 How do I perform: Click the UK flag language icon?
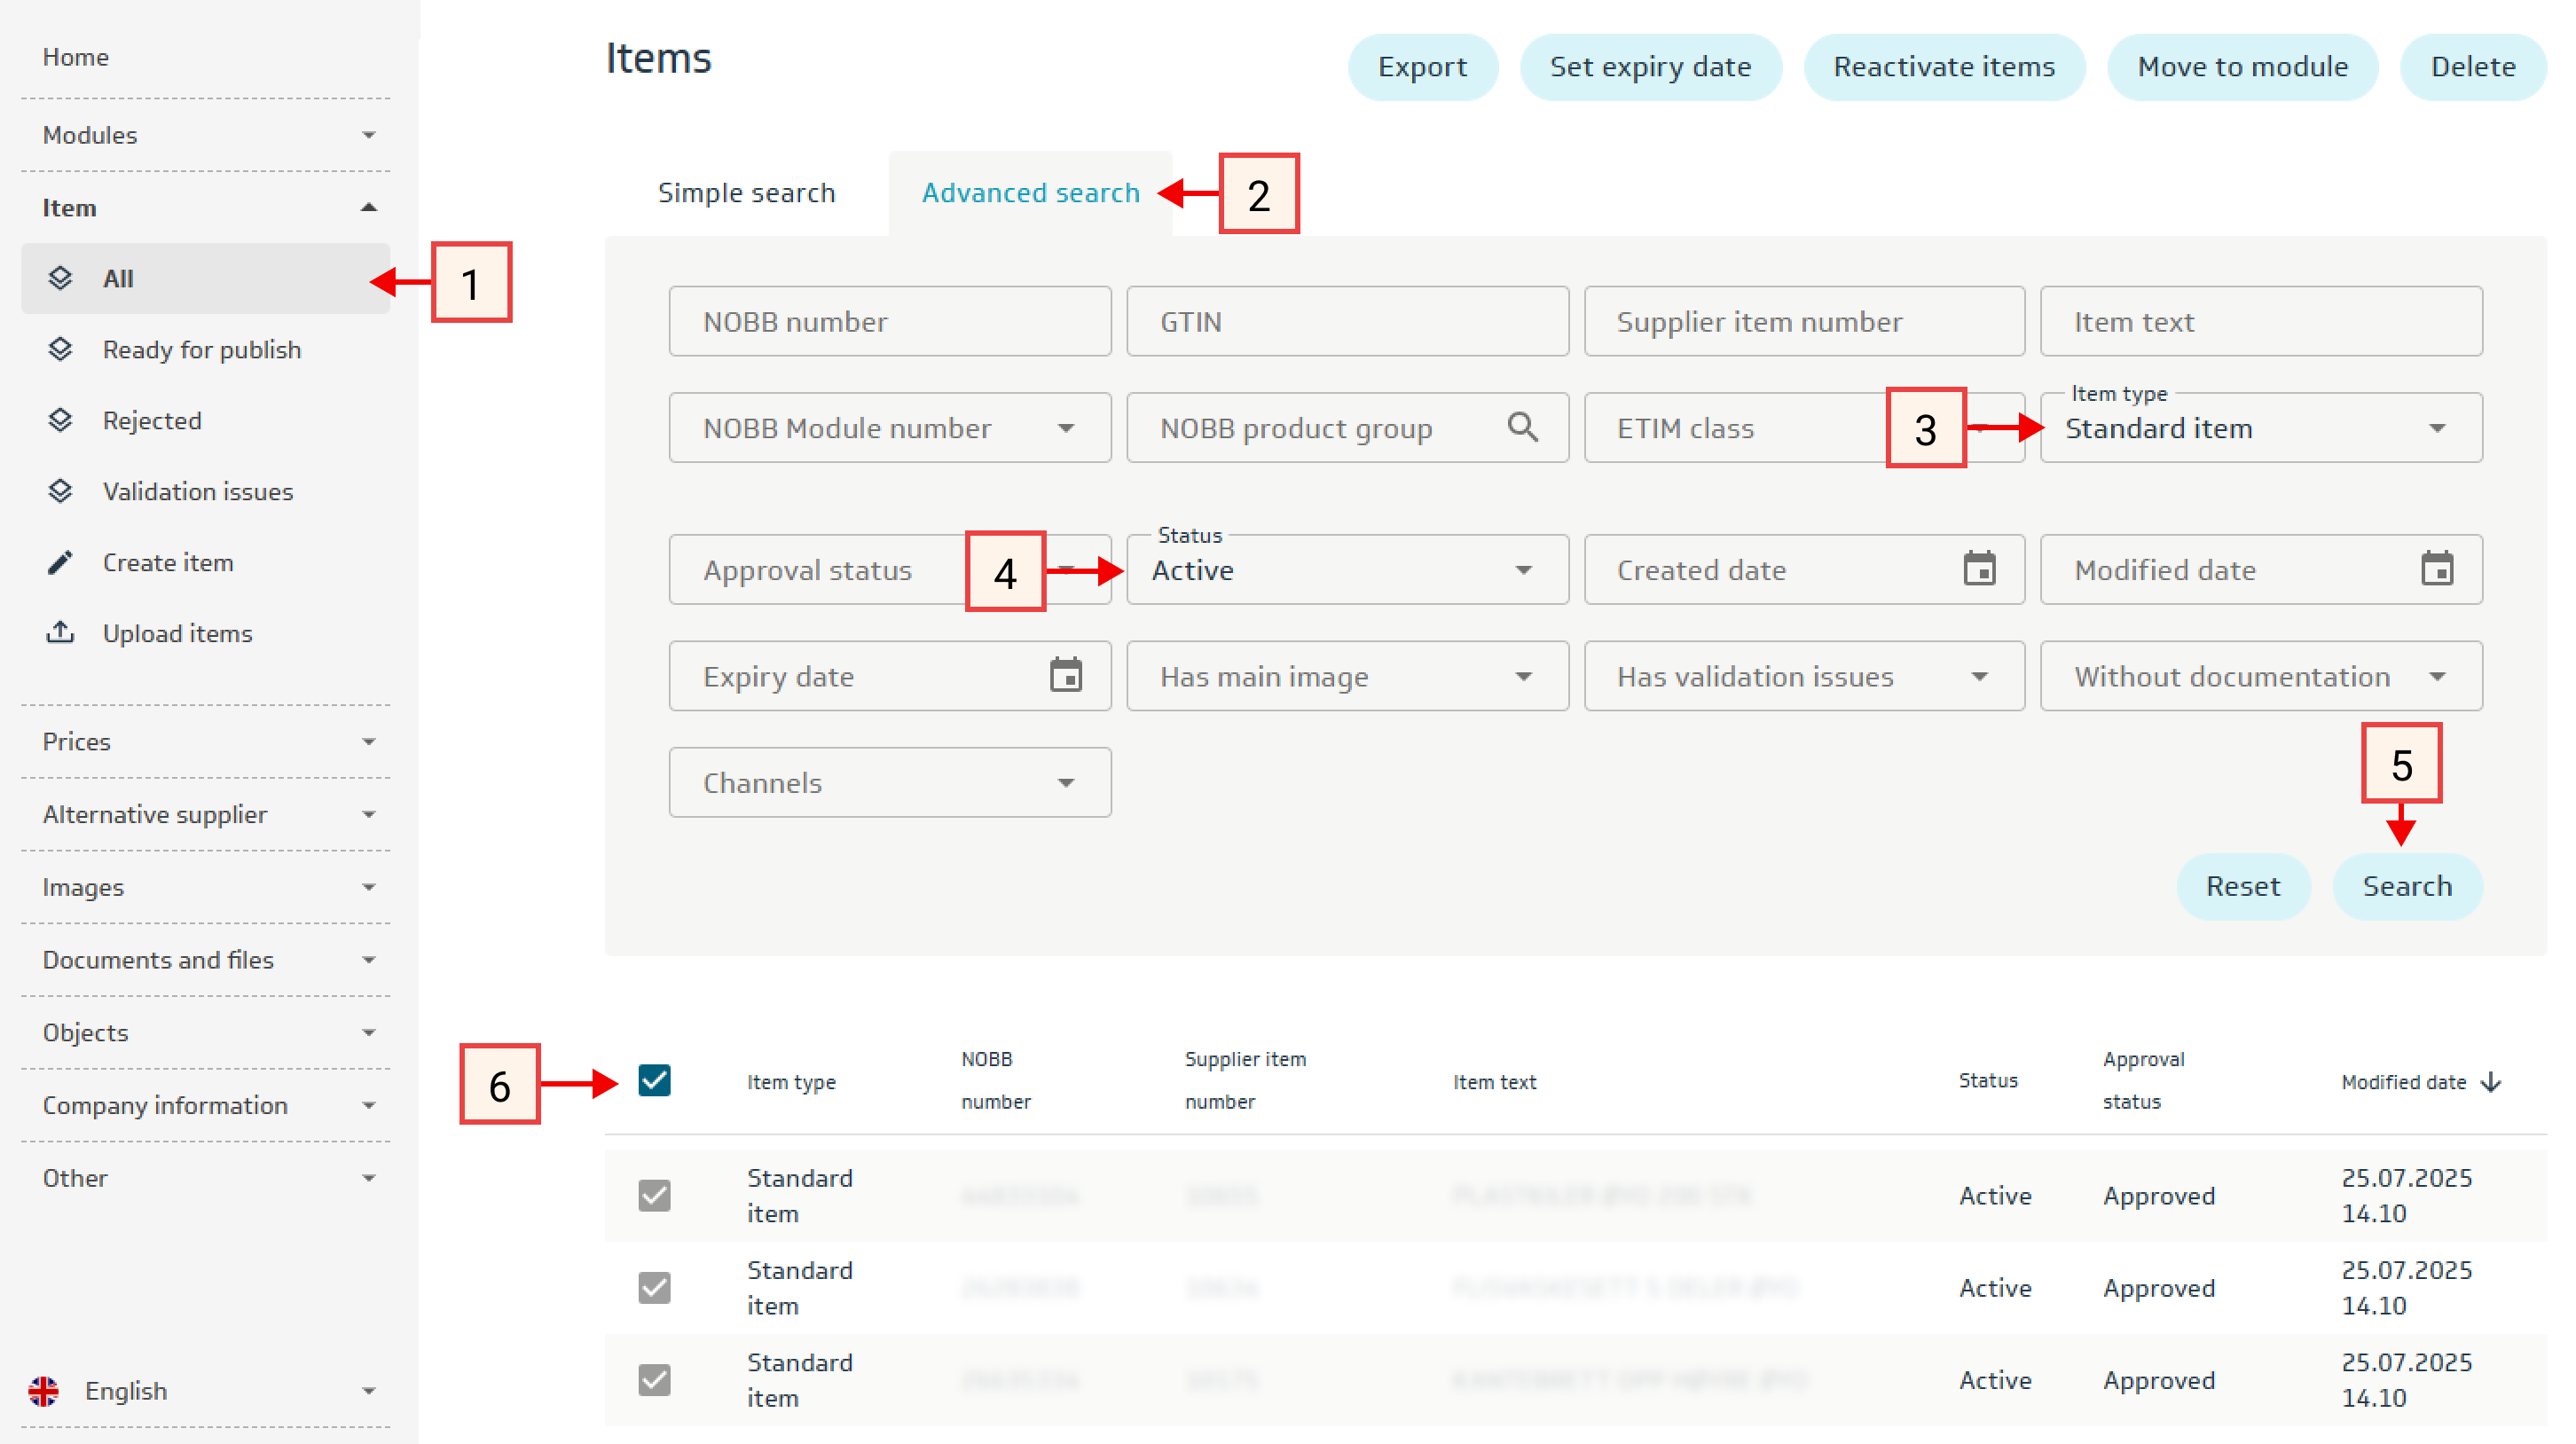[x=44, y=1390]
